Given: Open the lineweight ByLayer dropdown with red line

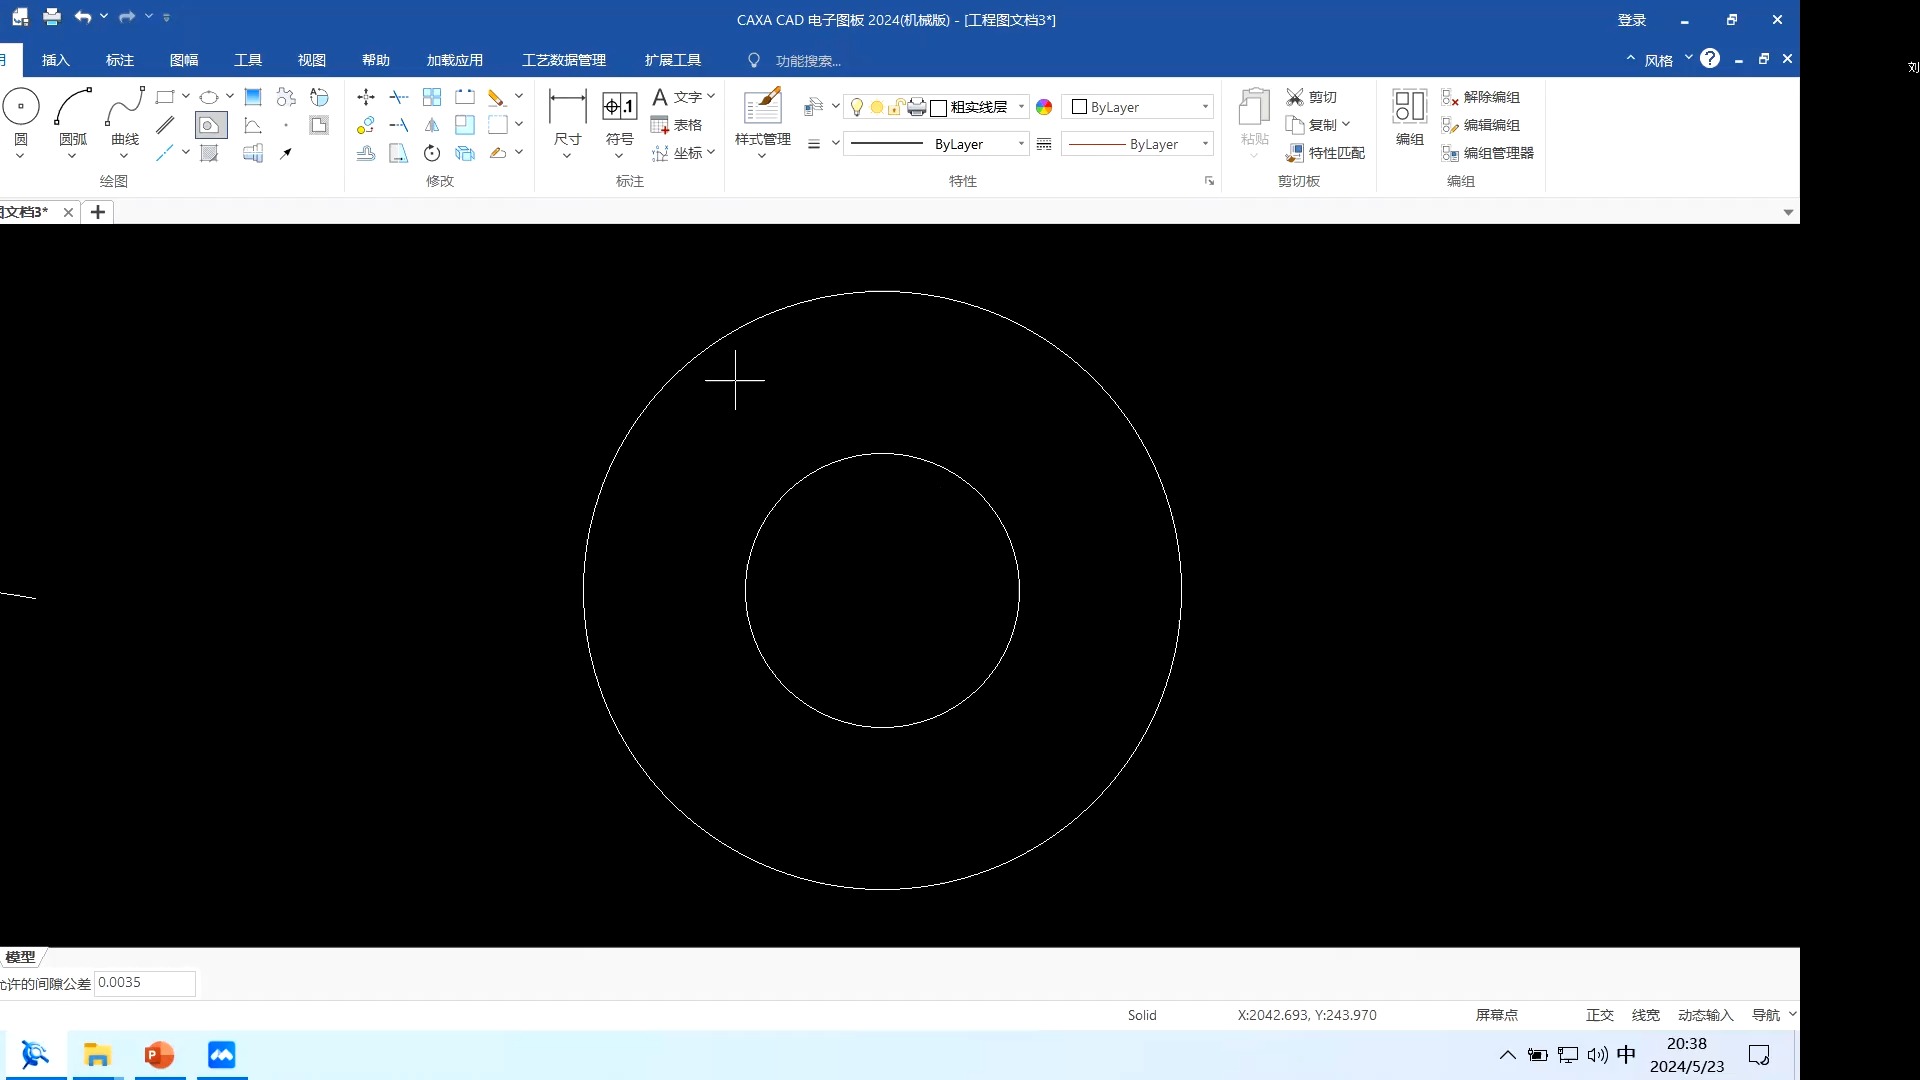Looking at the screenshot, I should pyautogui.click(x=1205, y=144).
